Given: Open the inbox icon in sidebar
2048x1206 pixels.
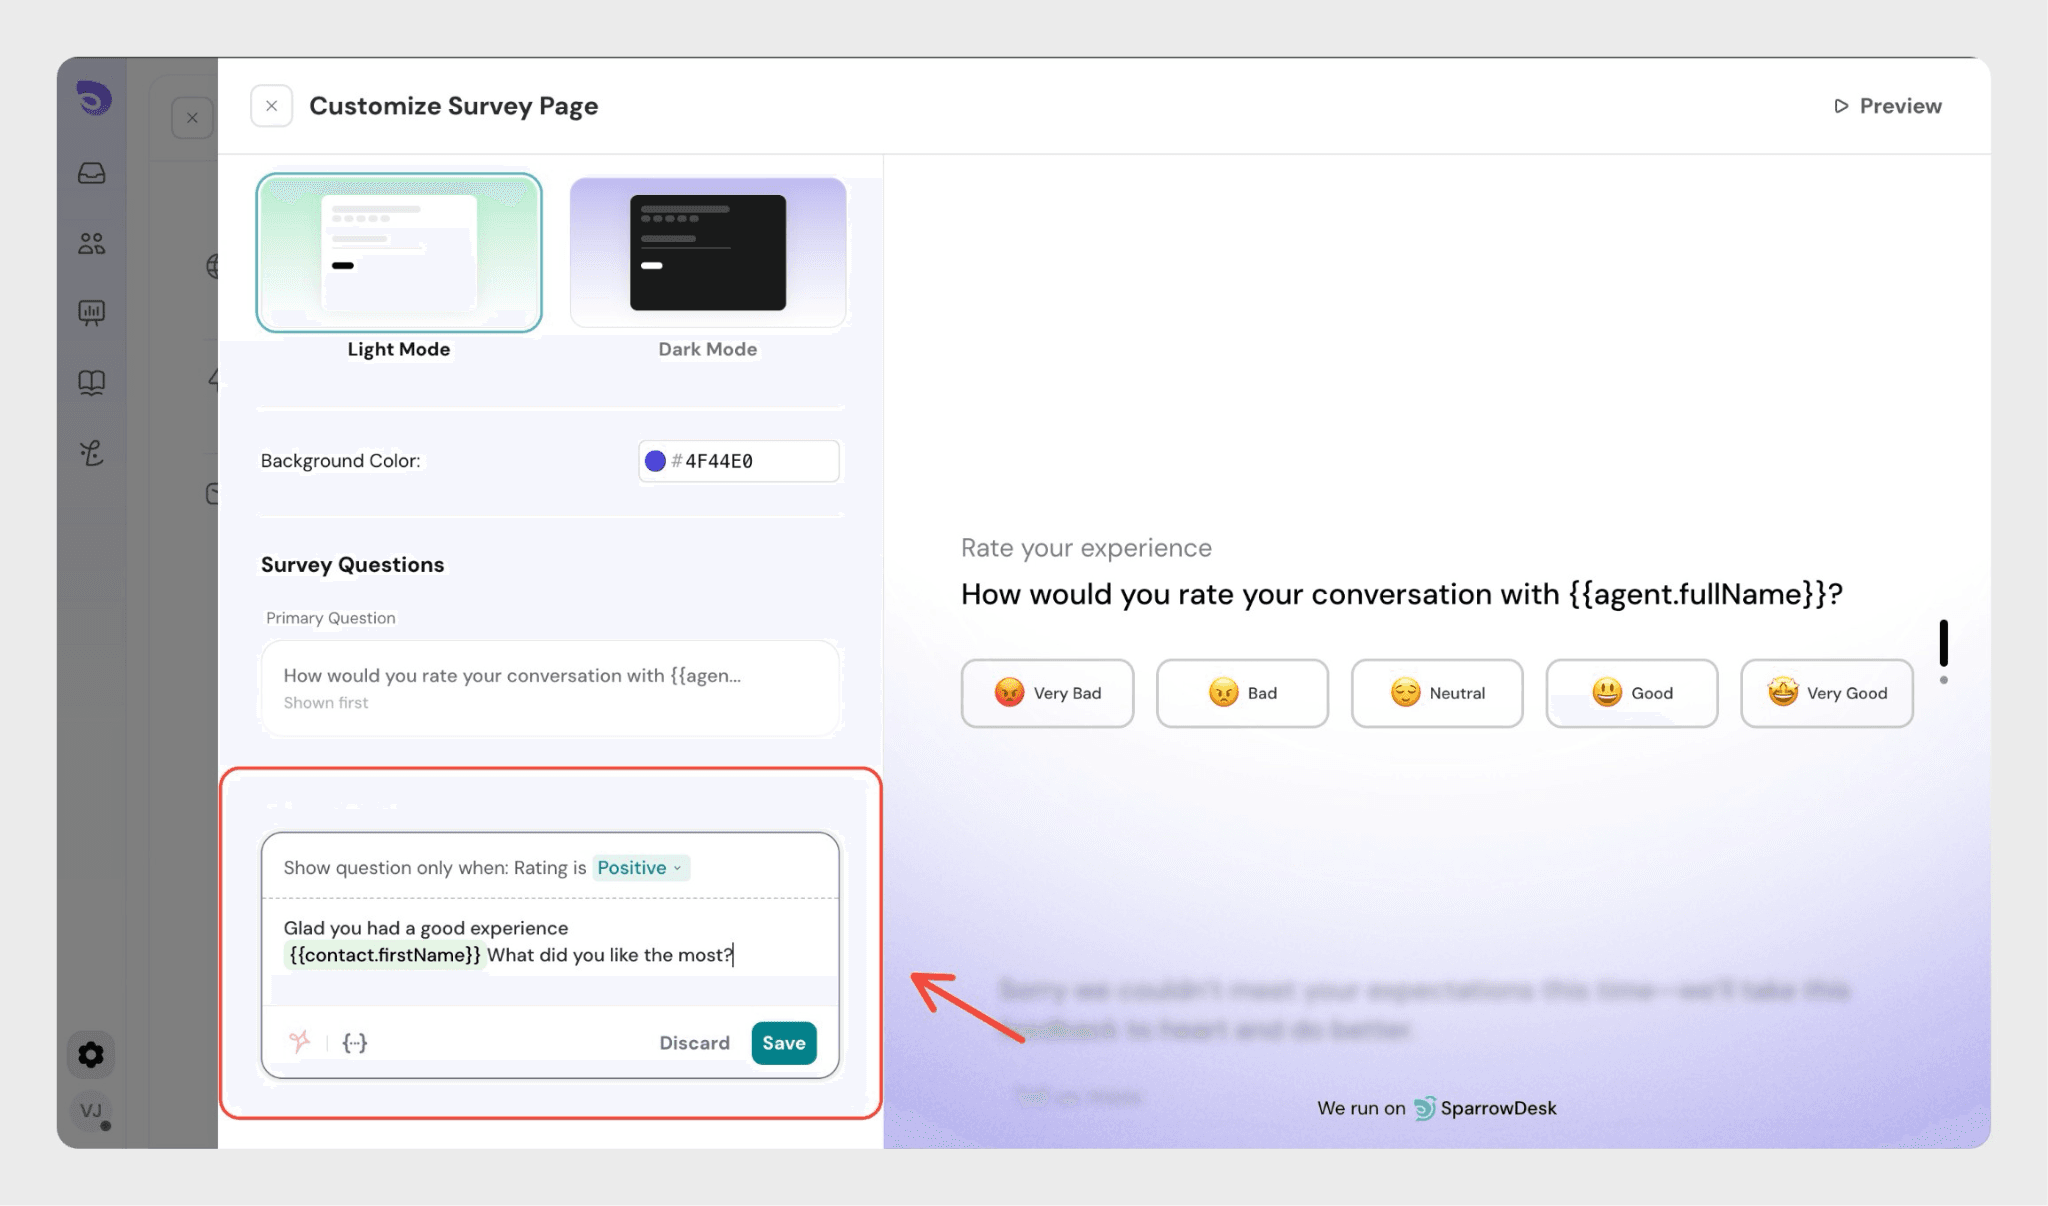Looking at the screenshot, I should tap(92, 173).
